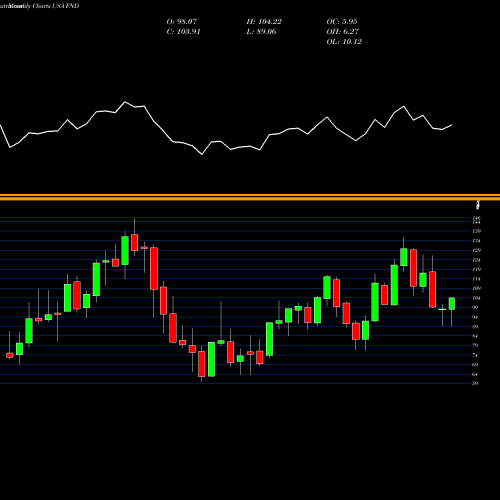Screen dimensions: 500x500
Task: Click the 89 price axis label
Action: pyautogui.click(x=475, y=326)
